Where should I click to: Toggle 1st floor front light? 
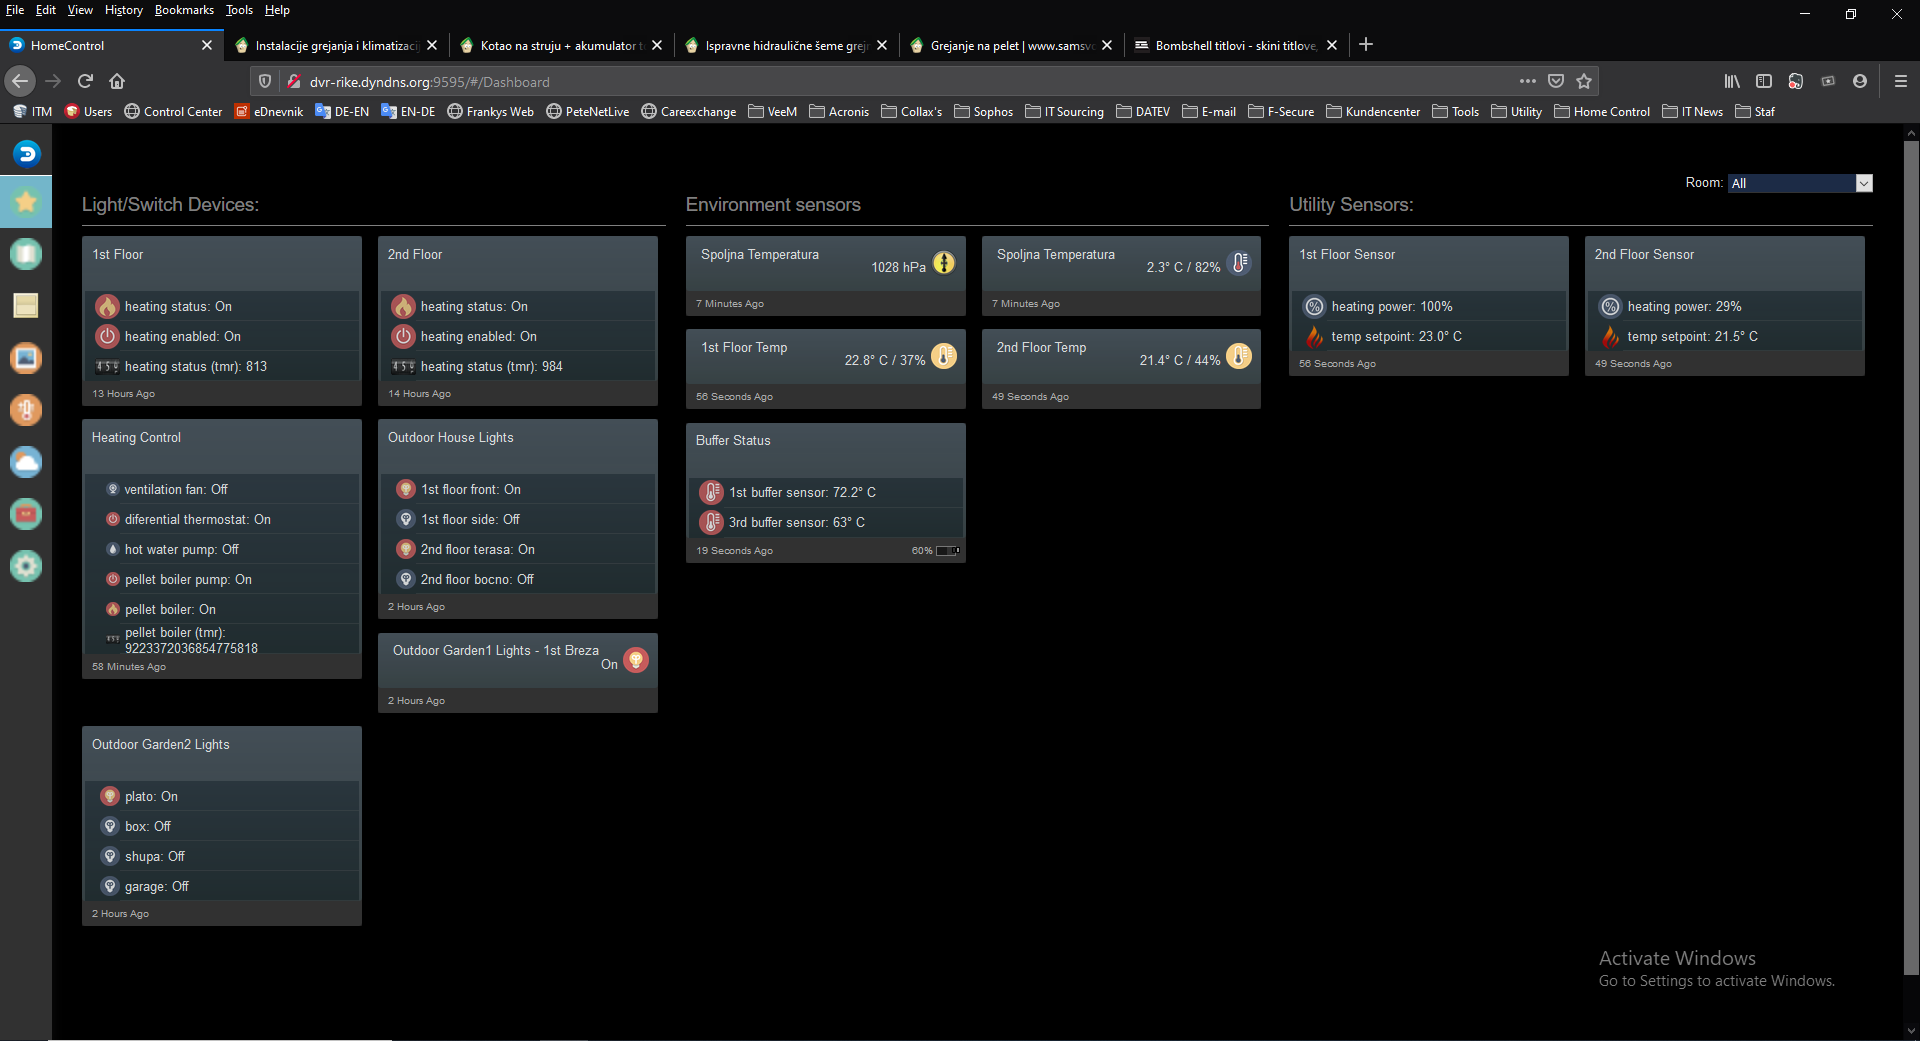[406, 490]
